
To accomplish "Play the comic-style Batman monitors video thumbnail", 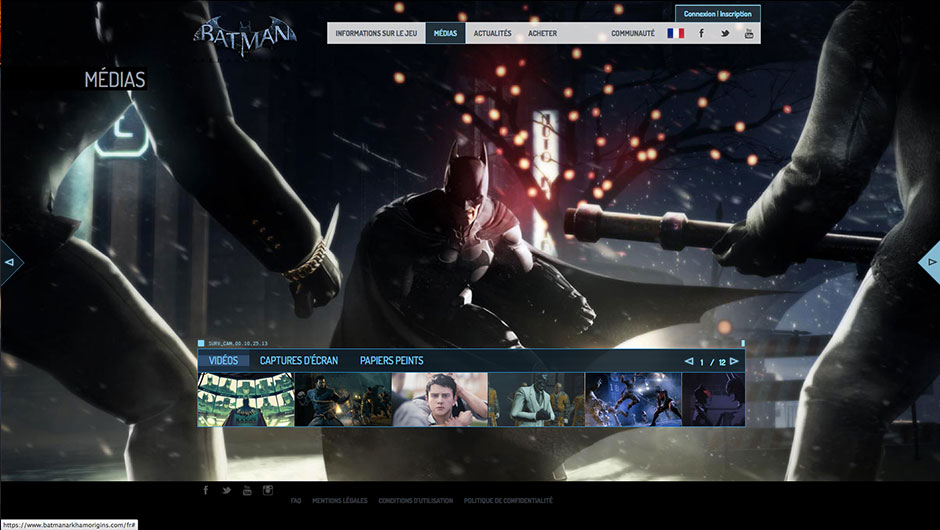I will pos(246,399).
